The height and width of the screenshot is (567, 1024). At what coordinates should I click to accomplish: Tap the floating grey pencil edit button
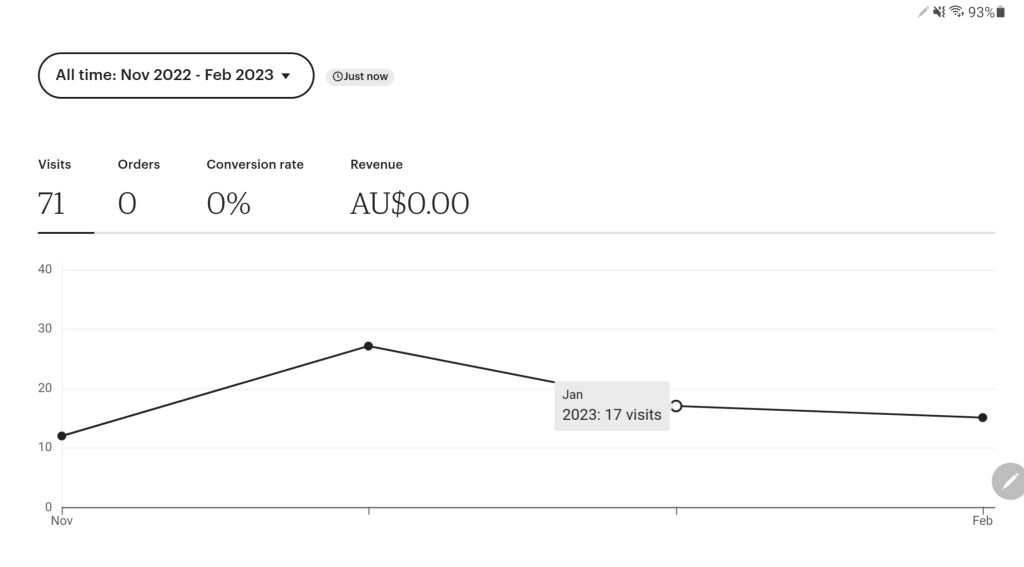(x=1008, y=481)
